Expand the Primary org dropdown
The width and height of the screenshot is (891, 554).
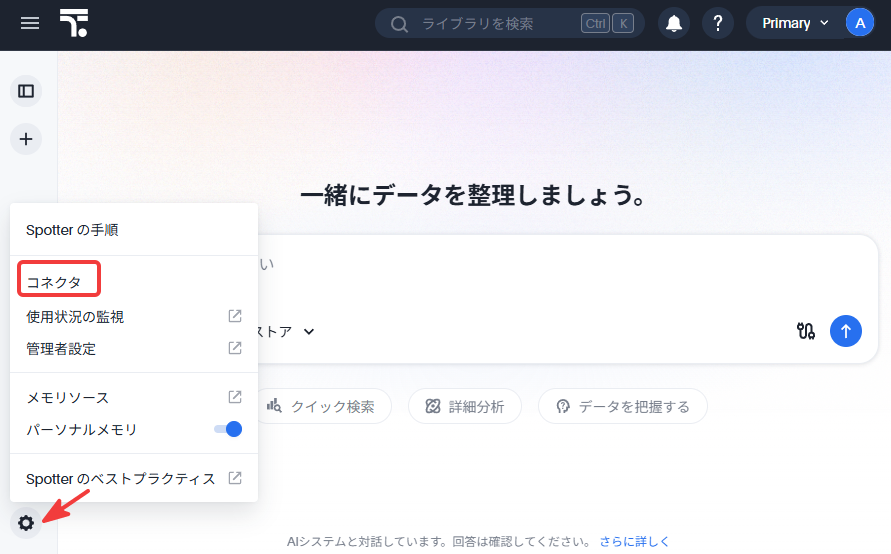point(795,23)
